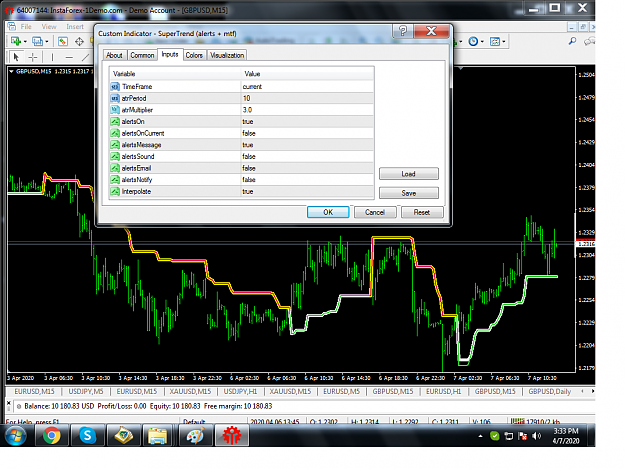Image resolution: width=625 pixels, height=469 pixels.
Task: Click the Reset button
Action: (x=422, y=212)
